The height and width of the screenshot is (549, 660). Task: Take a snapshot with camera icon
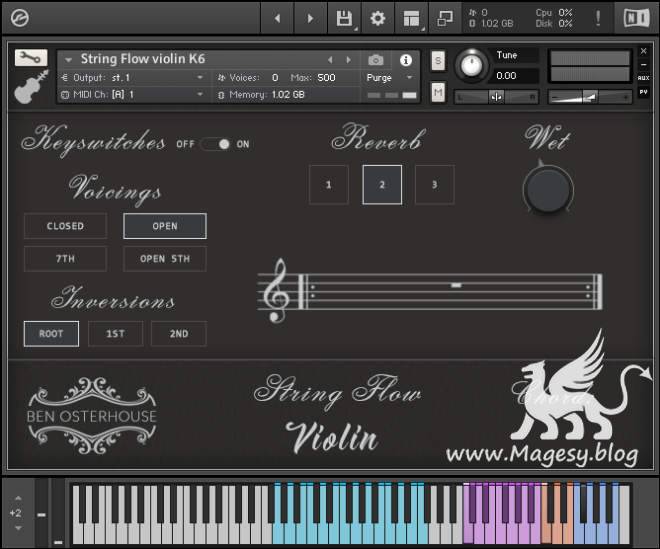376,60
